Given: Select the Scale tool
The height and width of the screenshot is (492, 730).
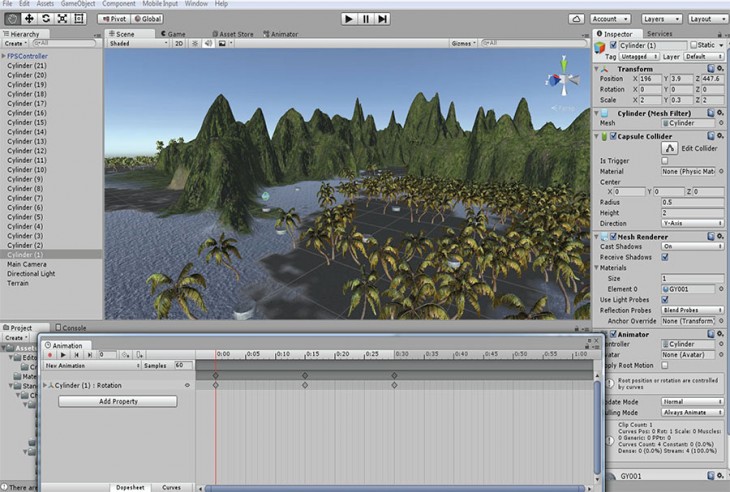Looking at the screenshot, I should (x=64, y=18).
